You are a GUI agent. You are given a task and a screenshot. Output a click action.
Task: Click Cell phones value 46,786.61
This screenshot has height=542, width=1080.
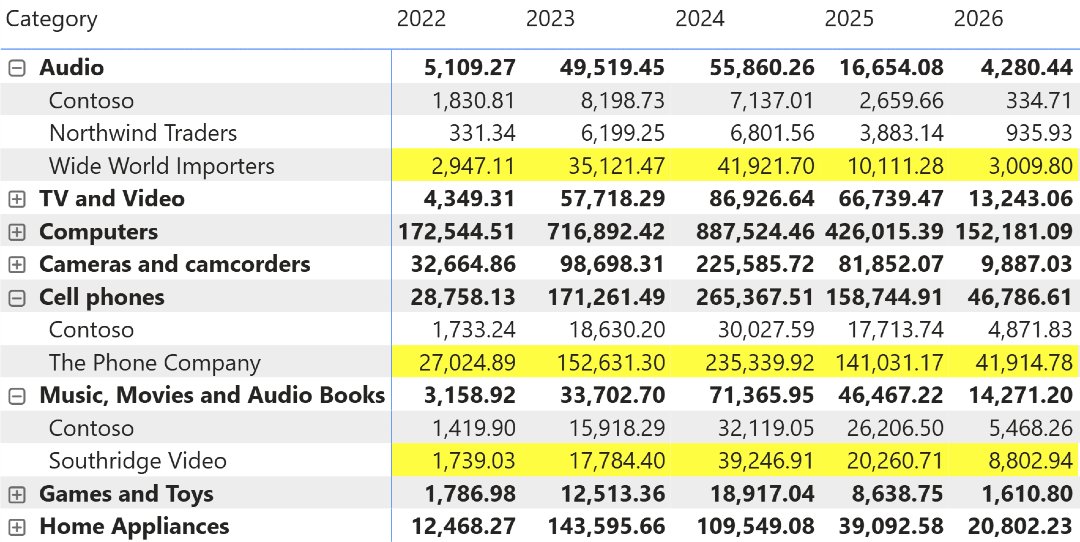[x=1019, y=298]
